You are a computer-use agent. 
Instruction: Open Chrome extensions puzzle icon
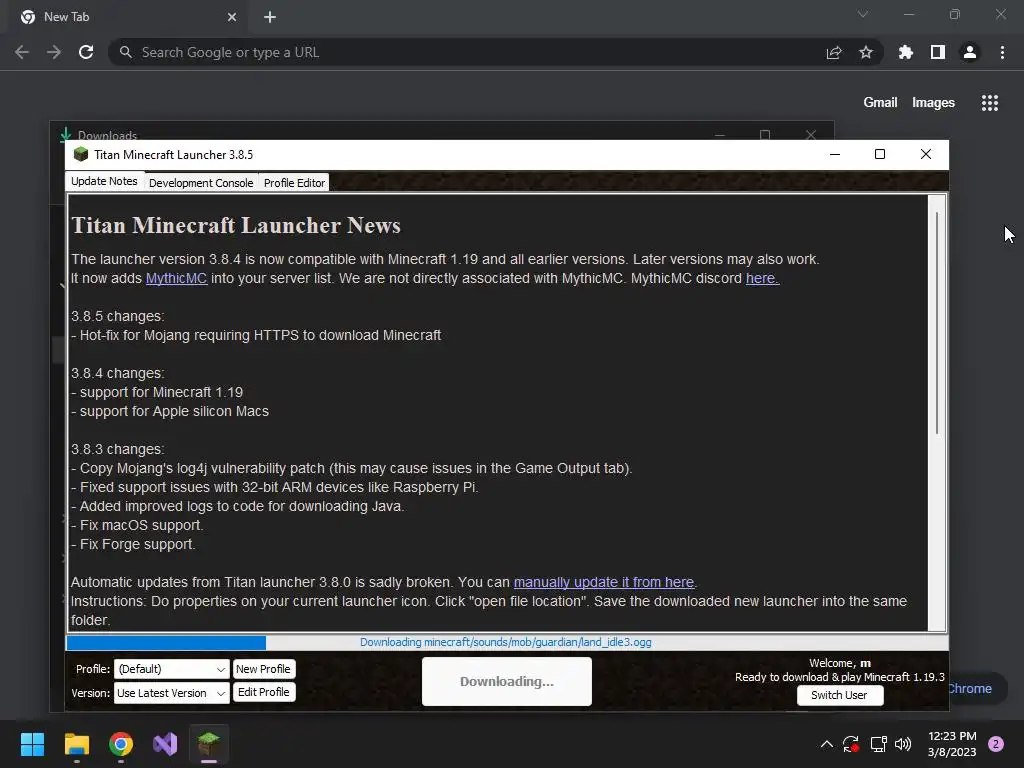[905, 52]
